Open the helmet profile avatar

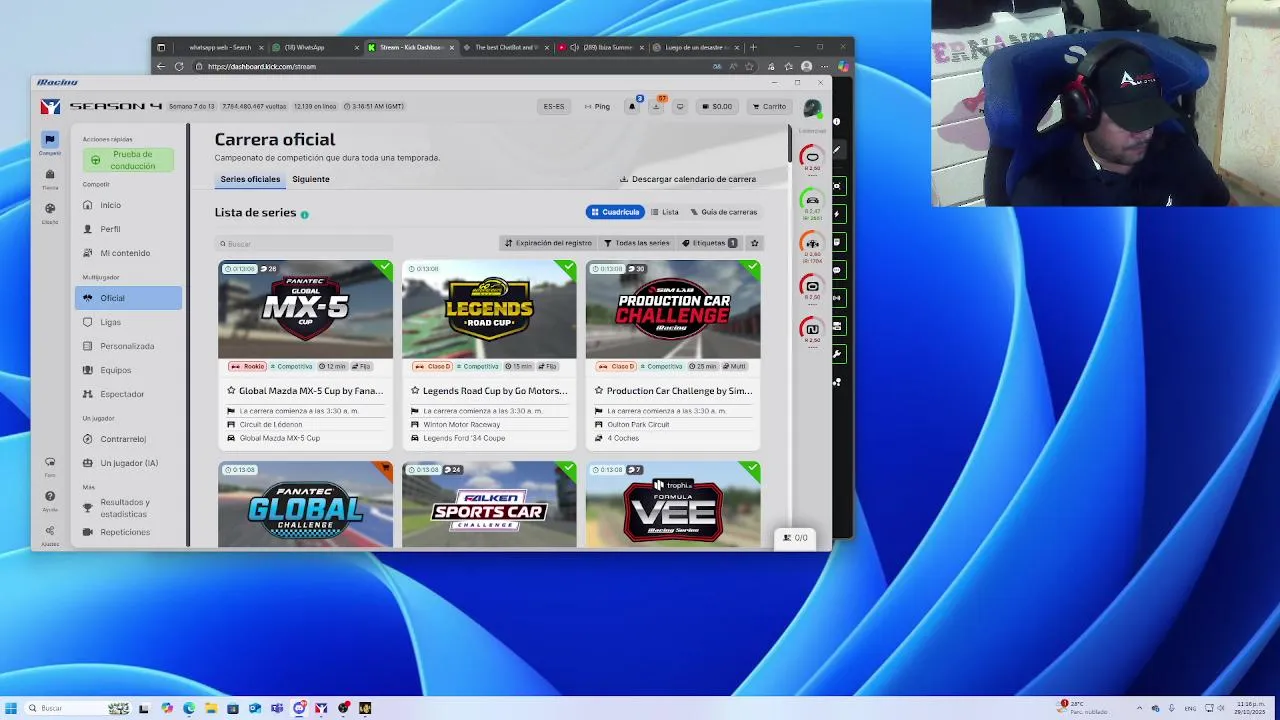tap(812, 107)
